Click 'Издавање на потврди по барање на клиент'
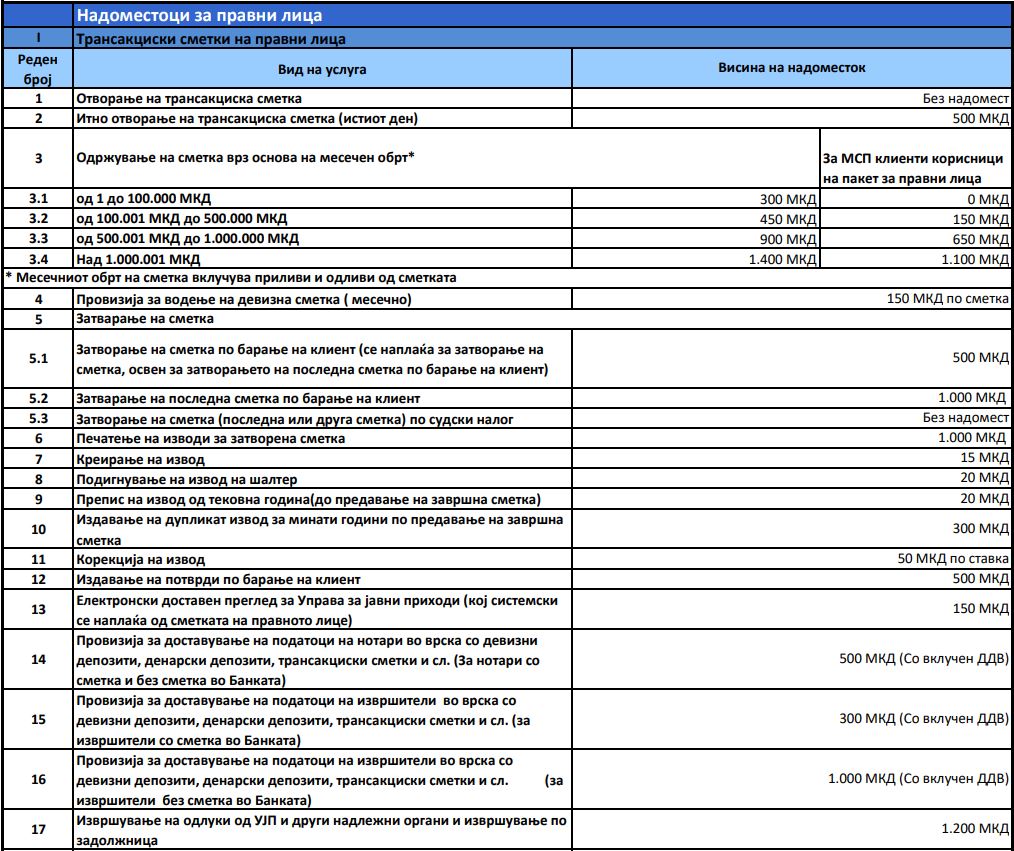The image size is (1014, 851). (218, 579)
